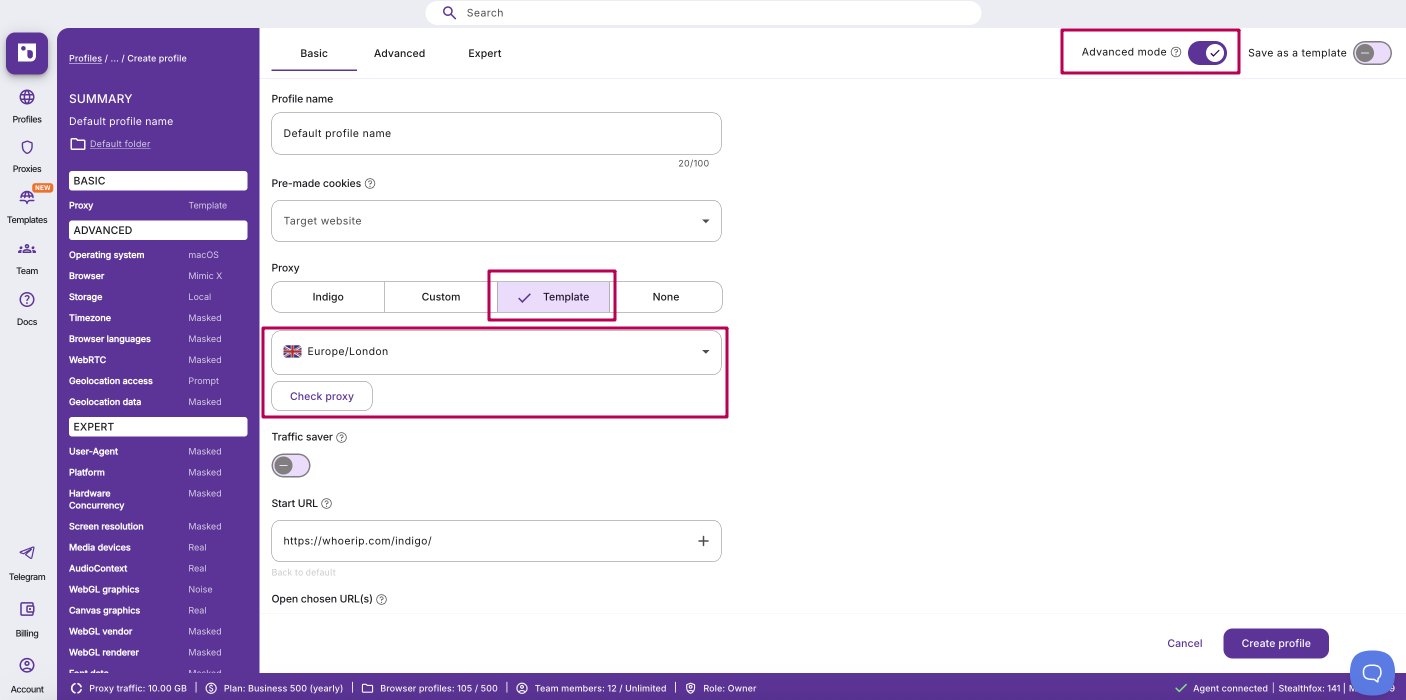Disable Advanced mode

point(1208,52)
